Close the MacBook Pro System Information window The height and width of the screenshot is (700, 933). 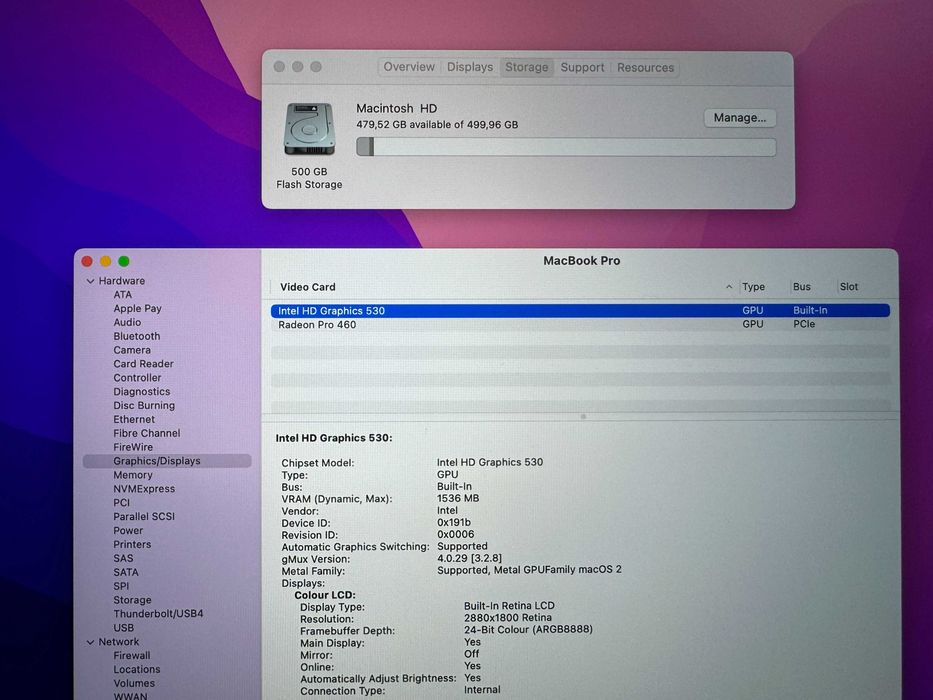coord(87,261)
